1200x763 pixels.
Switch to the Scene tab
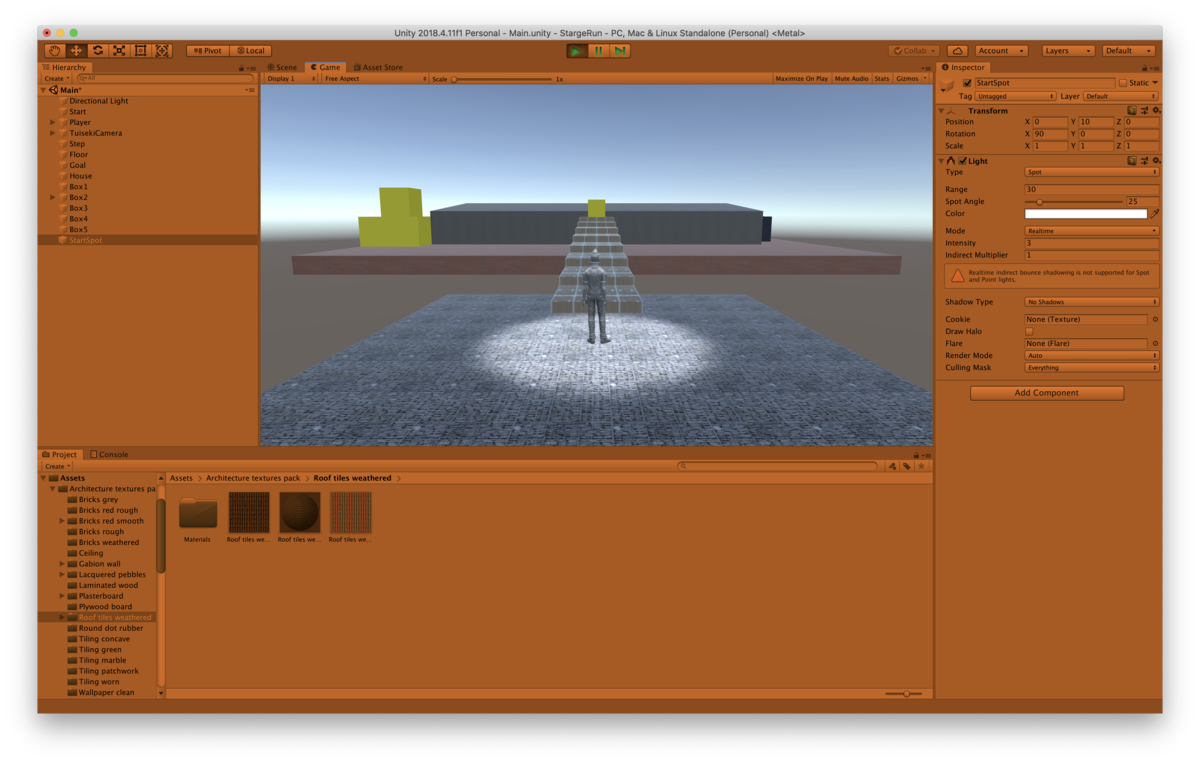click(x=282, y=67)
